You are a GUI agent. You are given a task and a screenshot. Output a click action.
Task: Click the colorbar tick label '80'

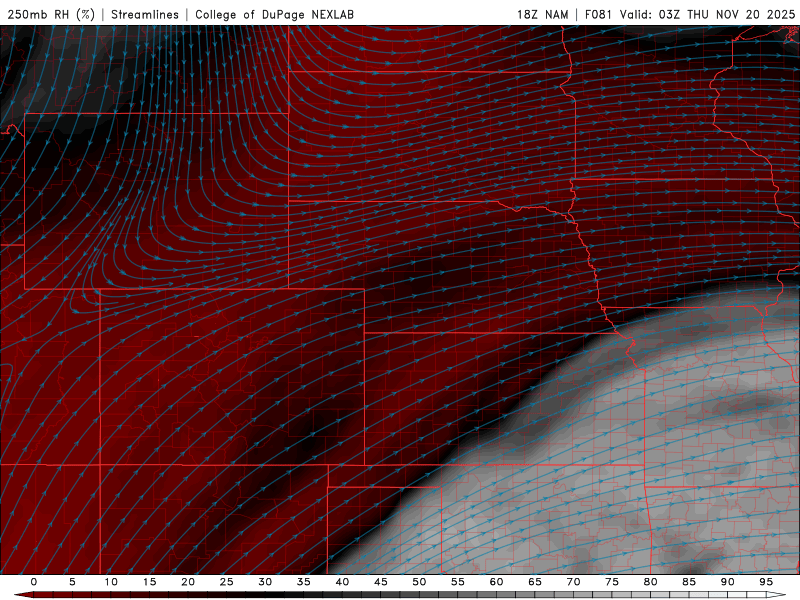pos(650,582)
